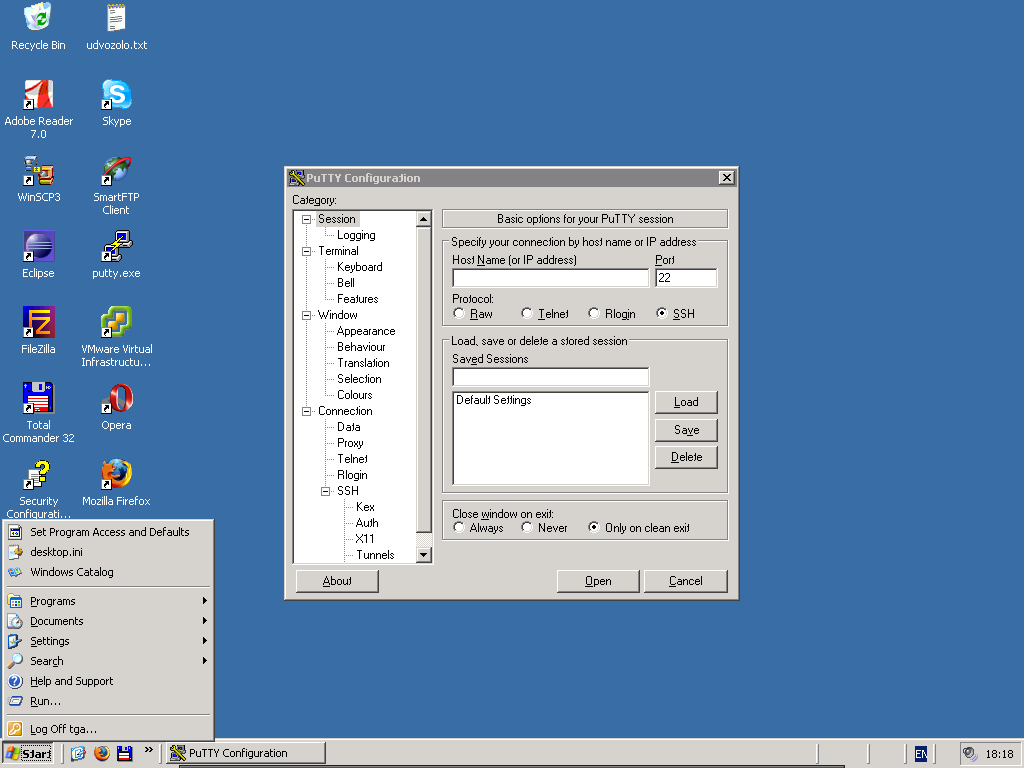Collapse the Terminal tree node
The width and height of the screenshot is (1024, 768).
click(x=306, y=251)
